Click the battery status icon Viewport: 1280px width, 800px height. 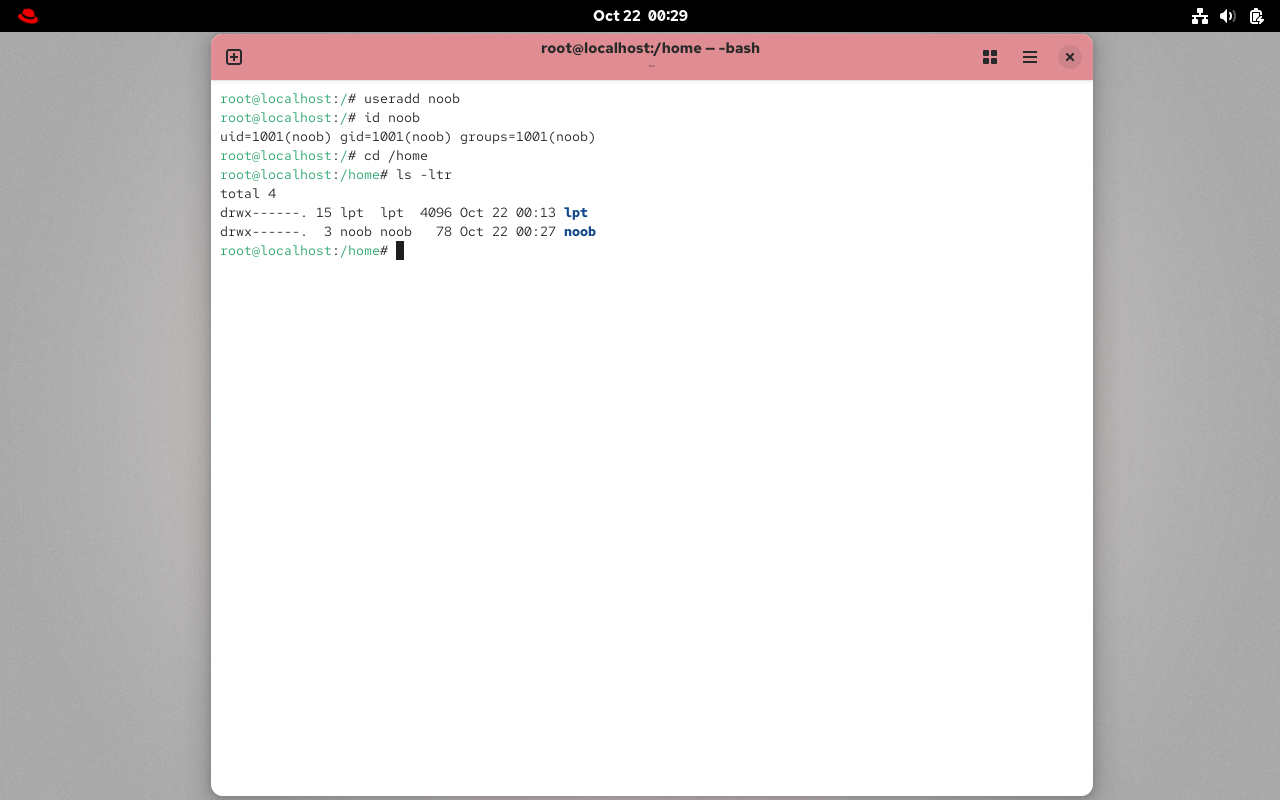pos(1256,16)
